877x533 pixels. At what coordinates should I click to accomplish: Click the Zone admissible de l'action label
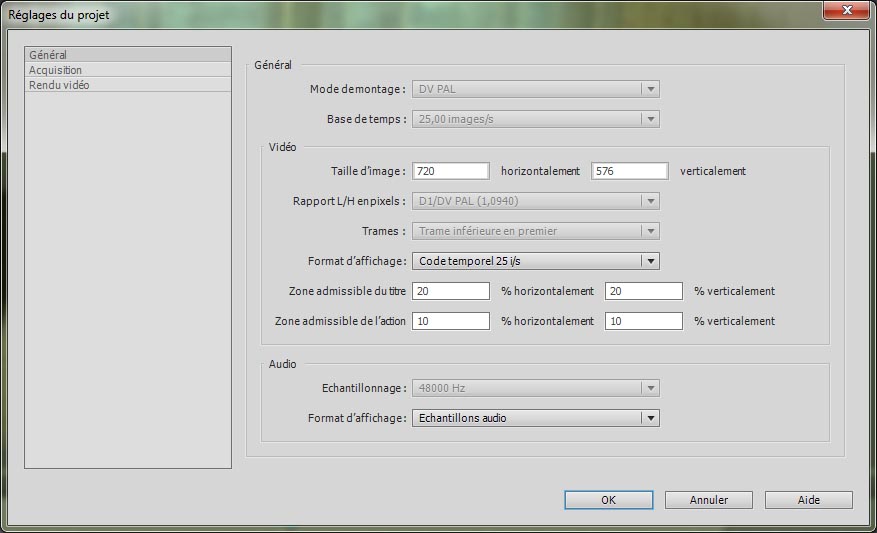tap(340, 321)
